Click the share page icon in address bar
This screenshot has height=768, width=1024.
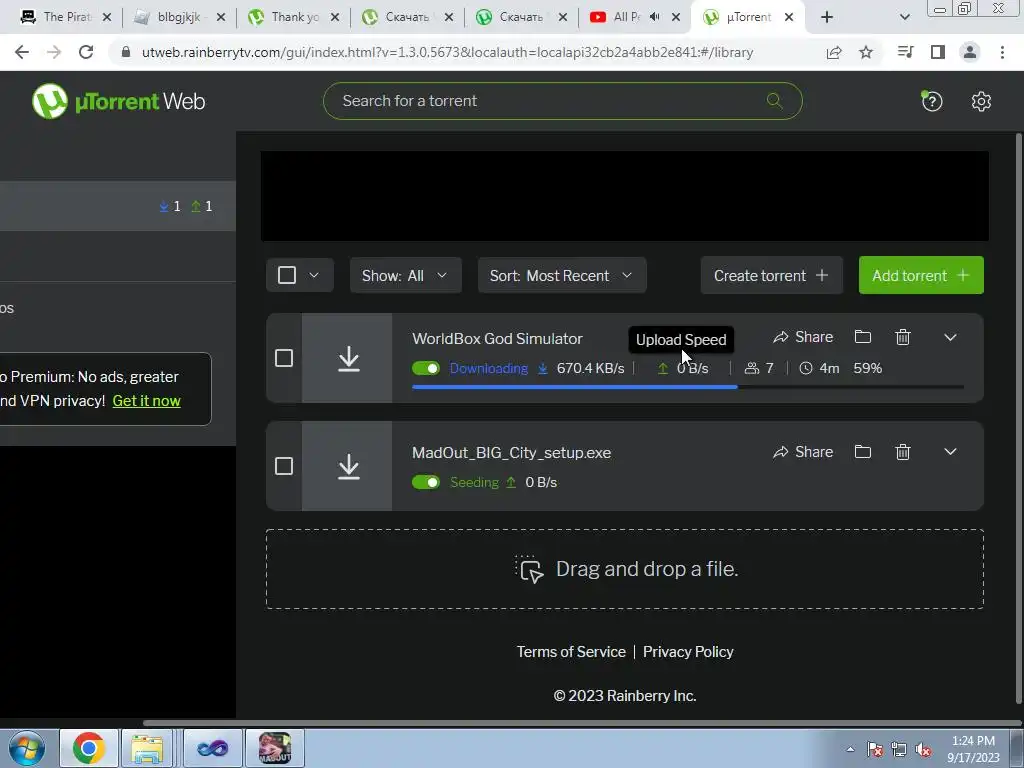834,52
